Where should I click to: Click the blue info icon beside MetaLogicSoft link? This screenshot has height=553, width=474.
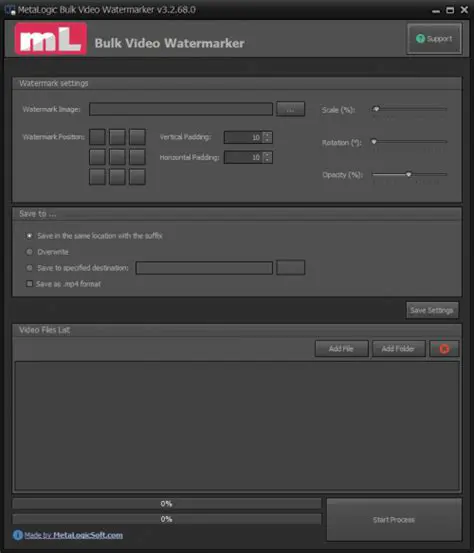point(18,535)
